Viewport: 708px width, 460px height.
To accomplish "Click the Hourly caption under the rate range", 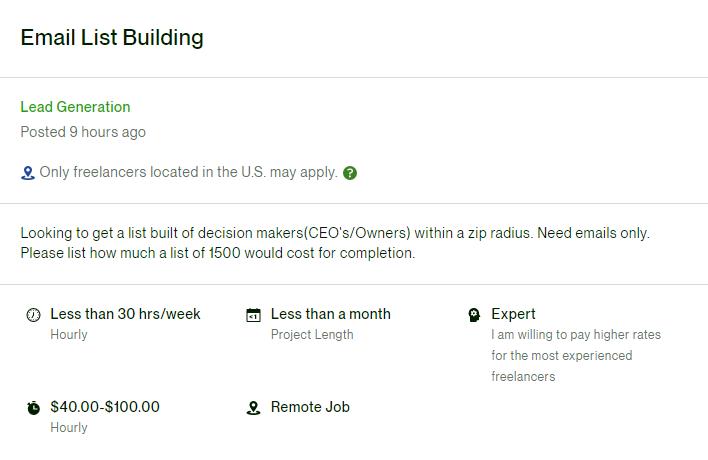I will coord(69,428).
